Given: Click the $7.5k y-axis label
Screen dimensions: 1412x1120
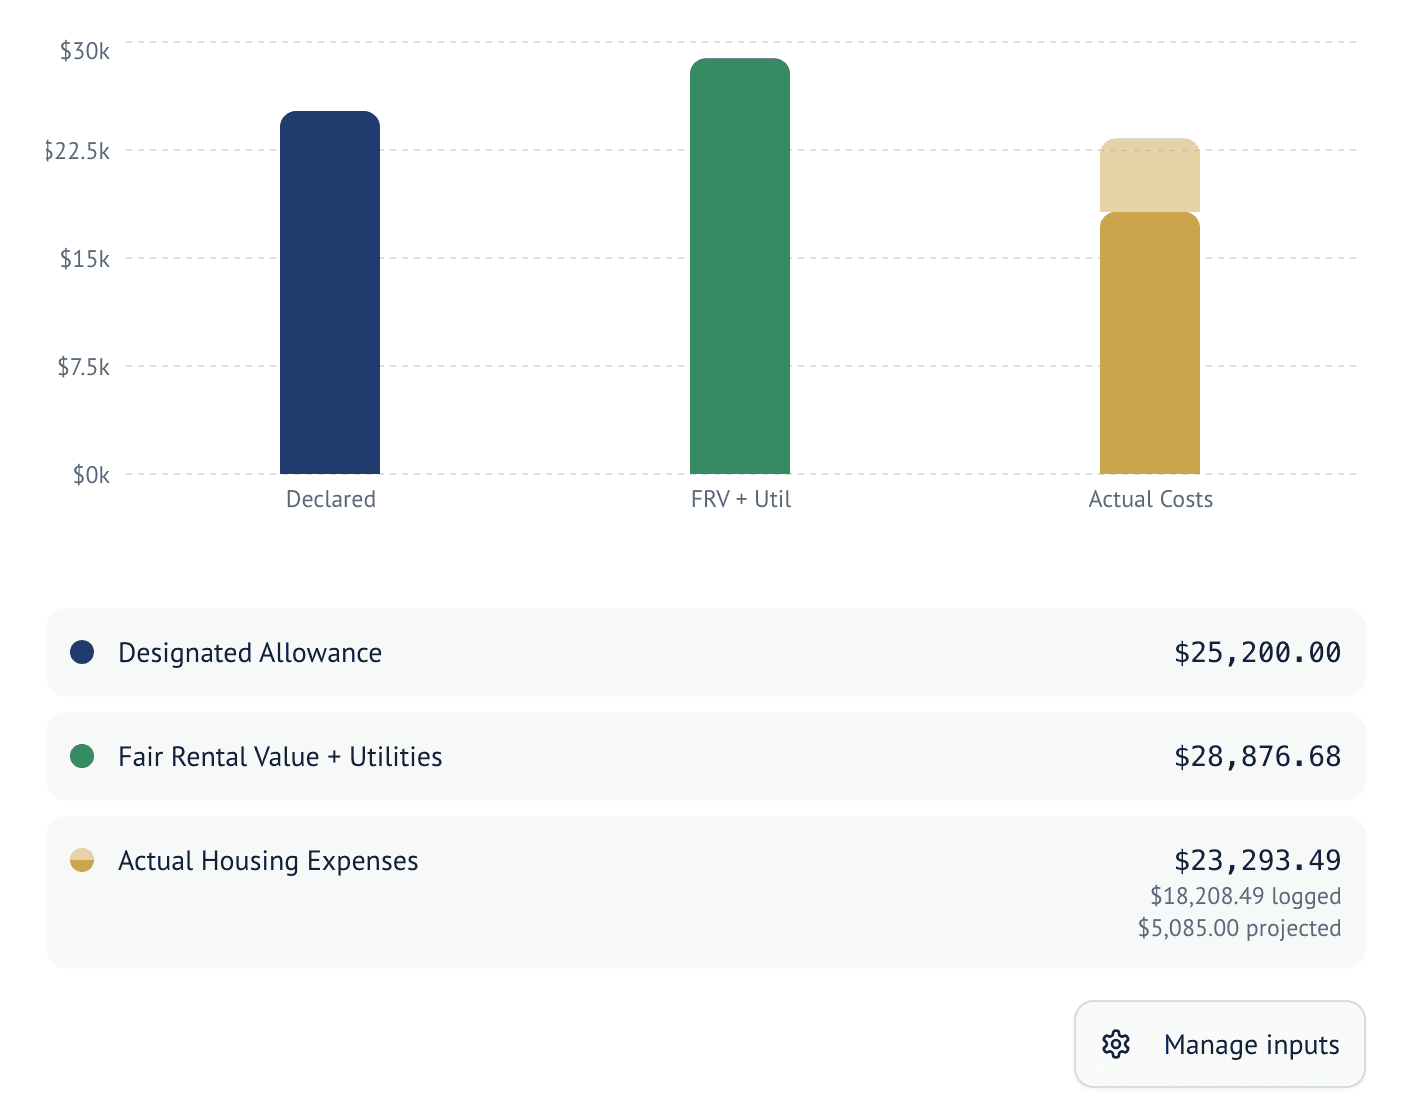Looking at the screenshot, I should click(x=84, y=367).
